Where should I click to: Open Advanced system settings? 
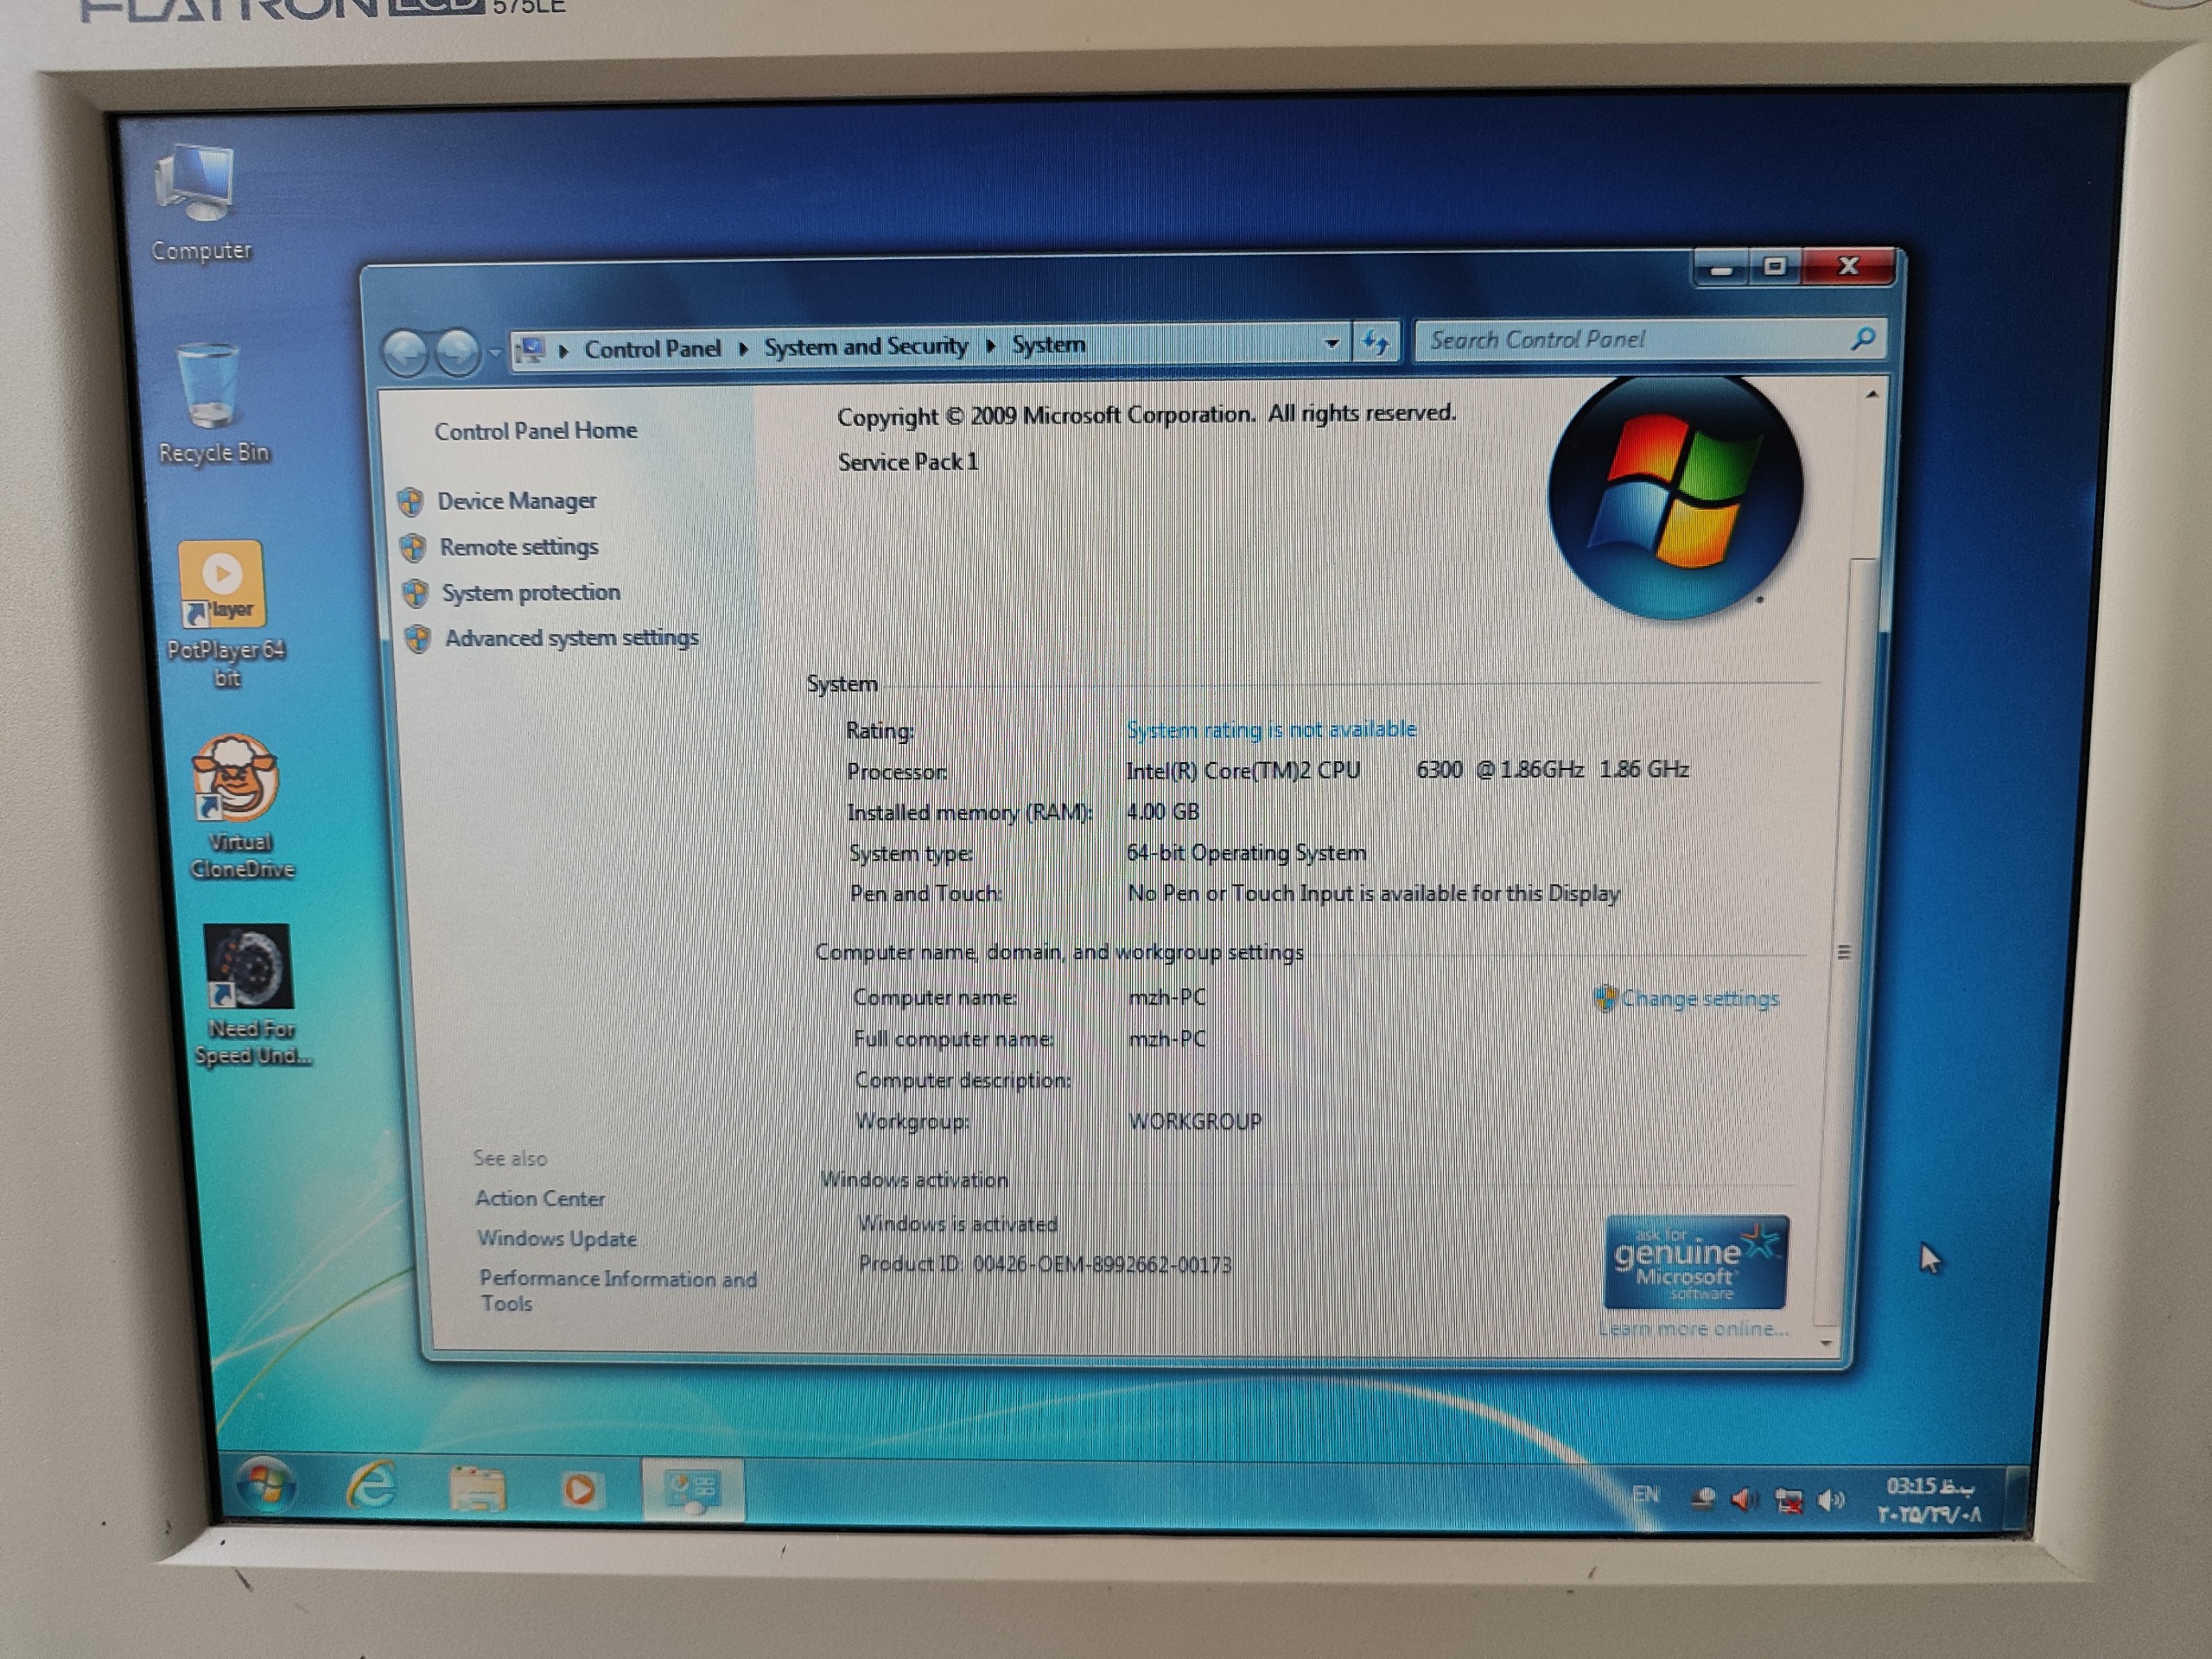point(571,638)
